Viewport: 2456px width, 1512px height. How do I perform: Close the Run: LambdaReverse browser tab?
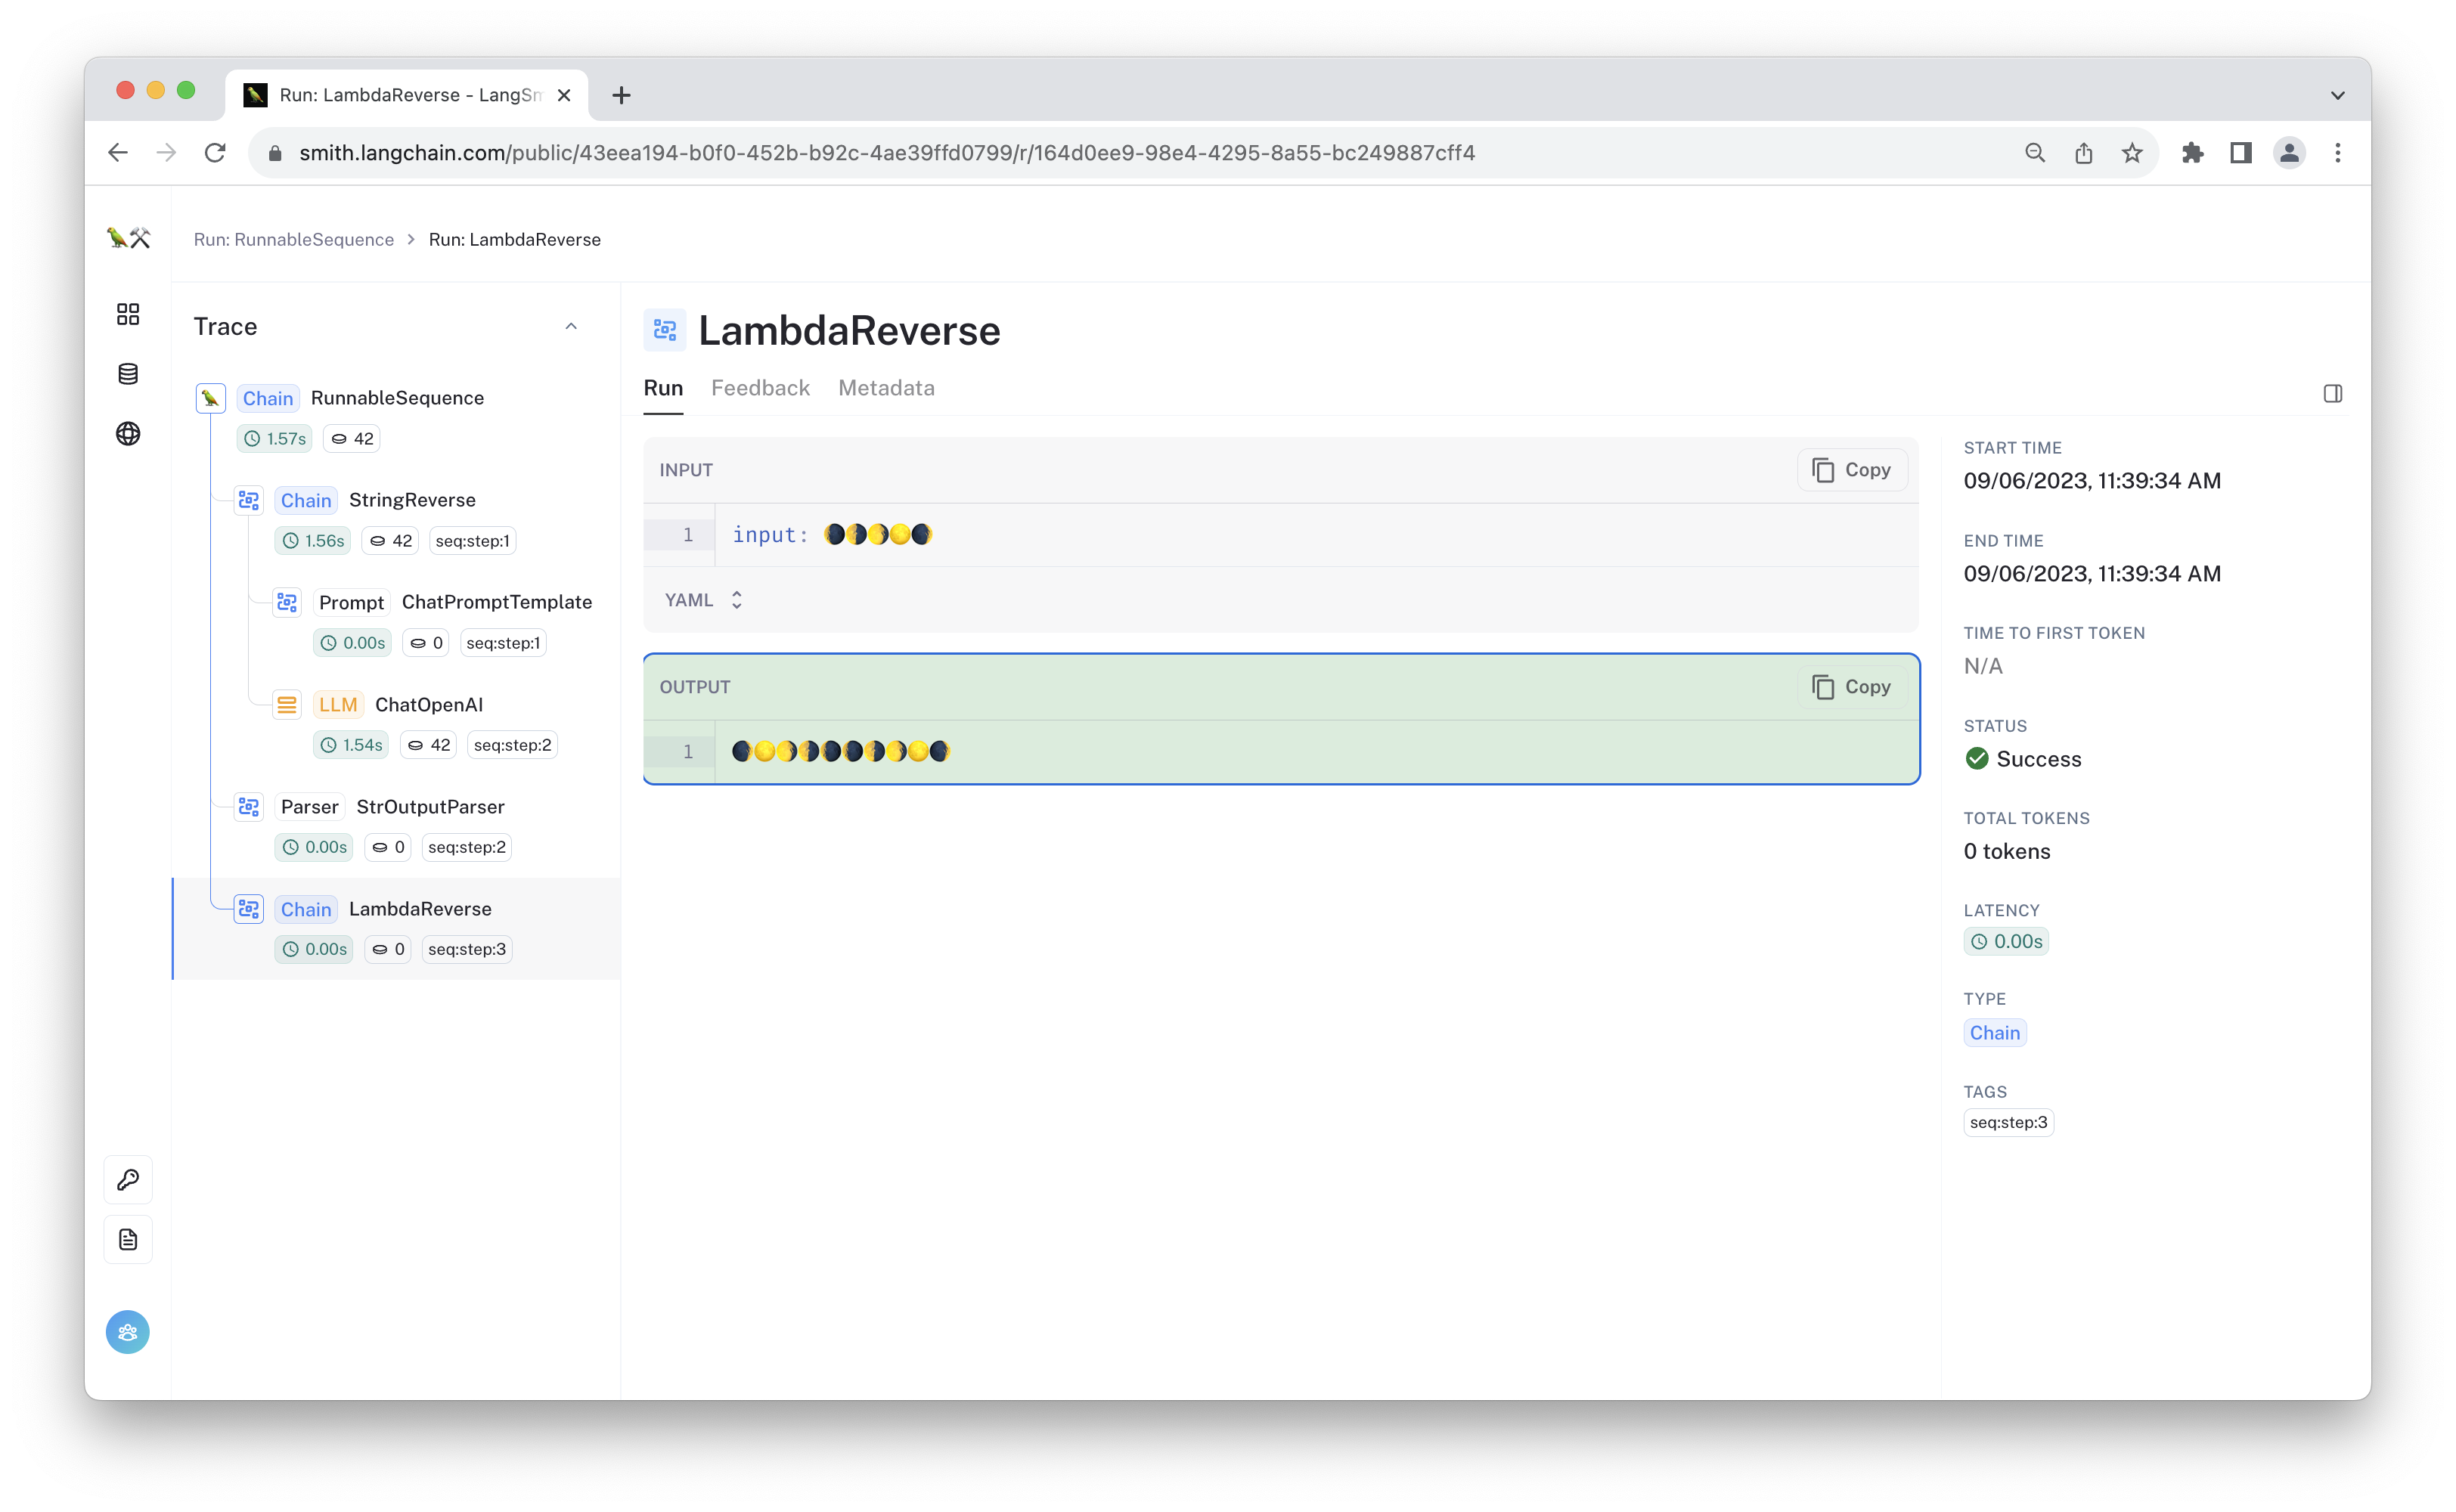(x=564, y=95)
